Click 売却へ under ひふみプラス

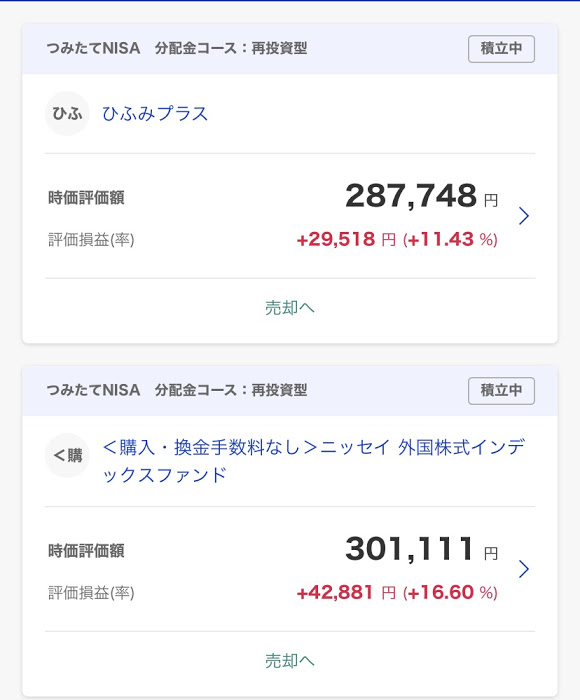coord(290,308)
